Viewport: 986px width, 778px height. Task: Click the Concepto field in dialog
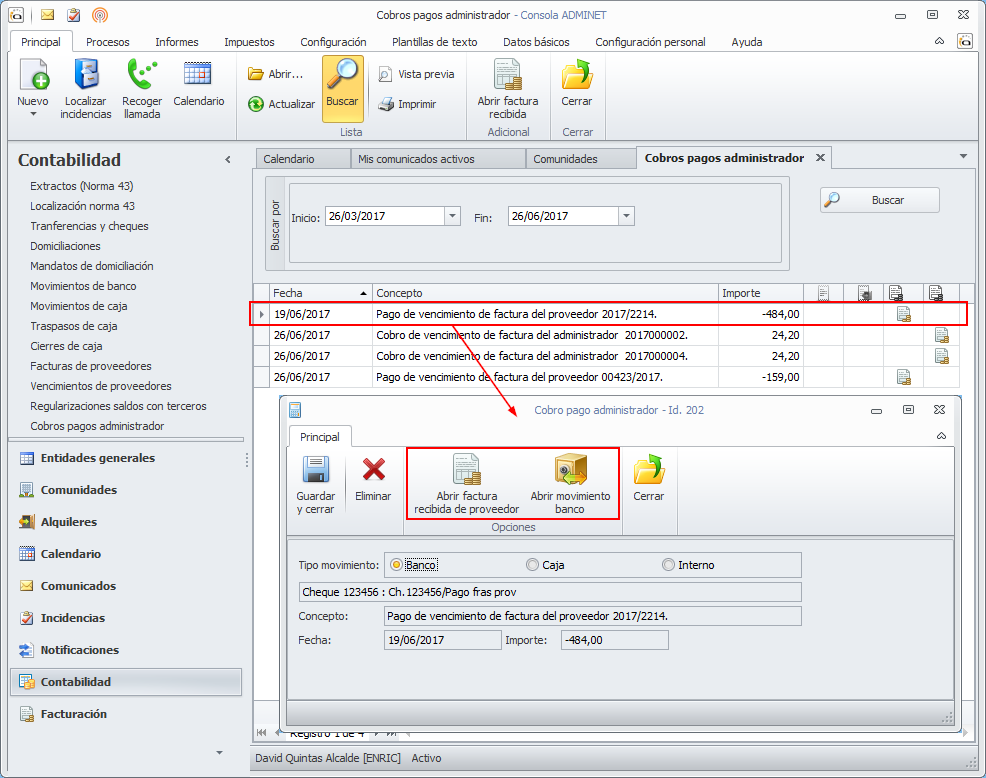coord(592,616)
